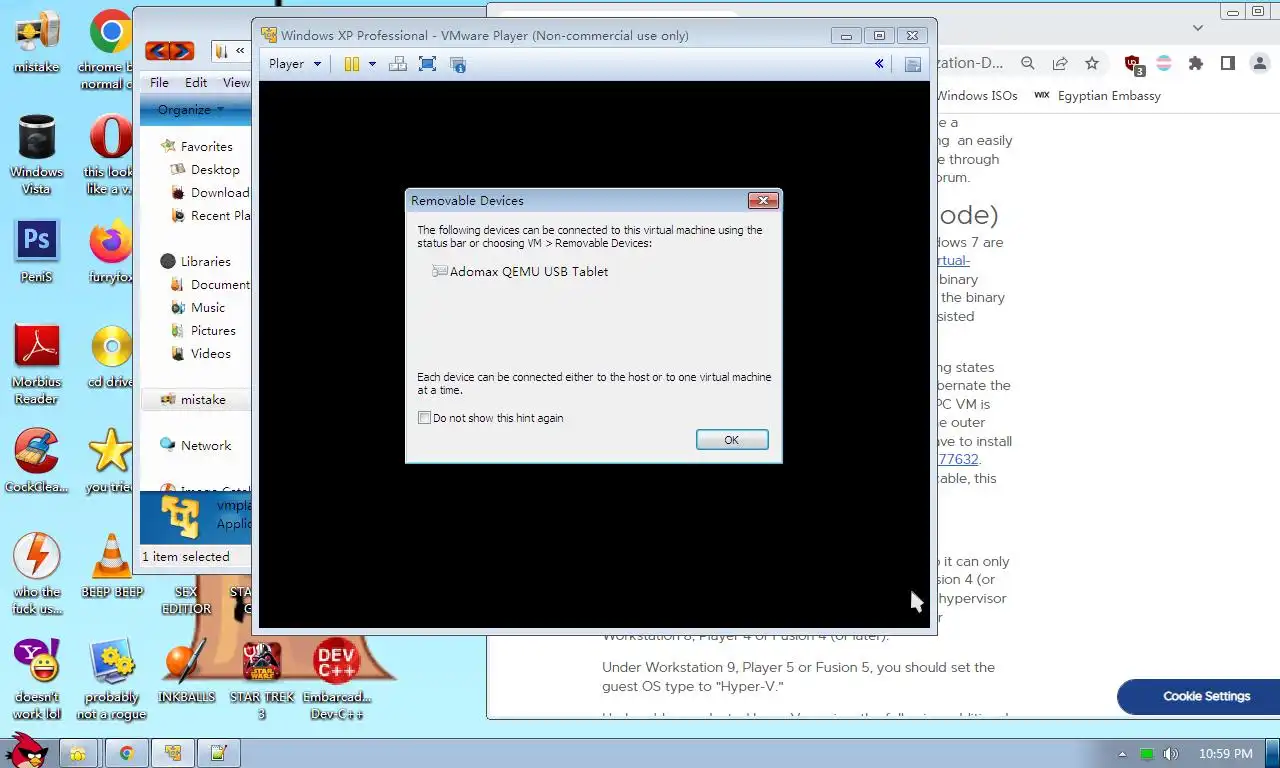This screenshot has width=1280, height=768.
Task: Click the Unity mode icon in VMware toolbar
Action: click(x=458, y=64)
